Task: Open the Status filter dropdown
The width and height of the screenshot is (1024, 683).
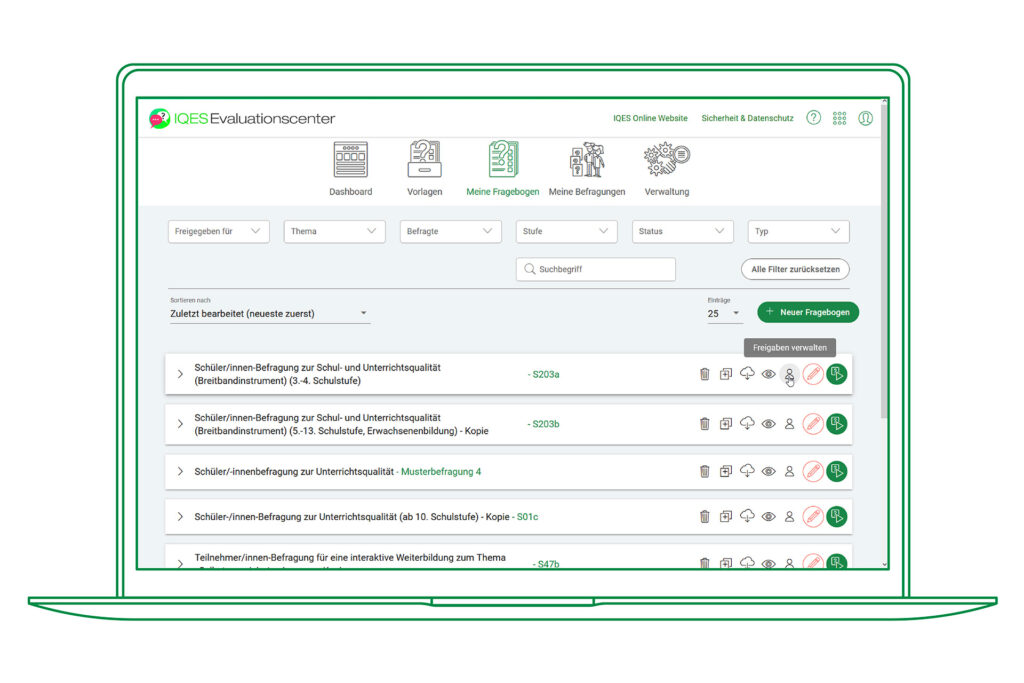Action: click(682, 231)
